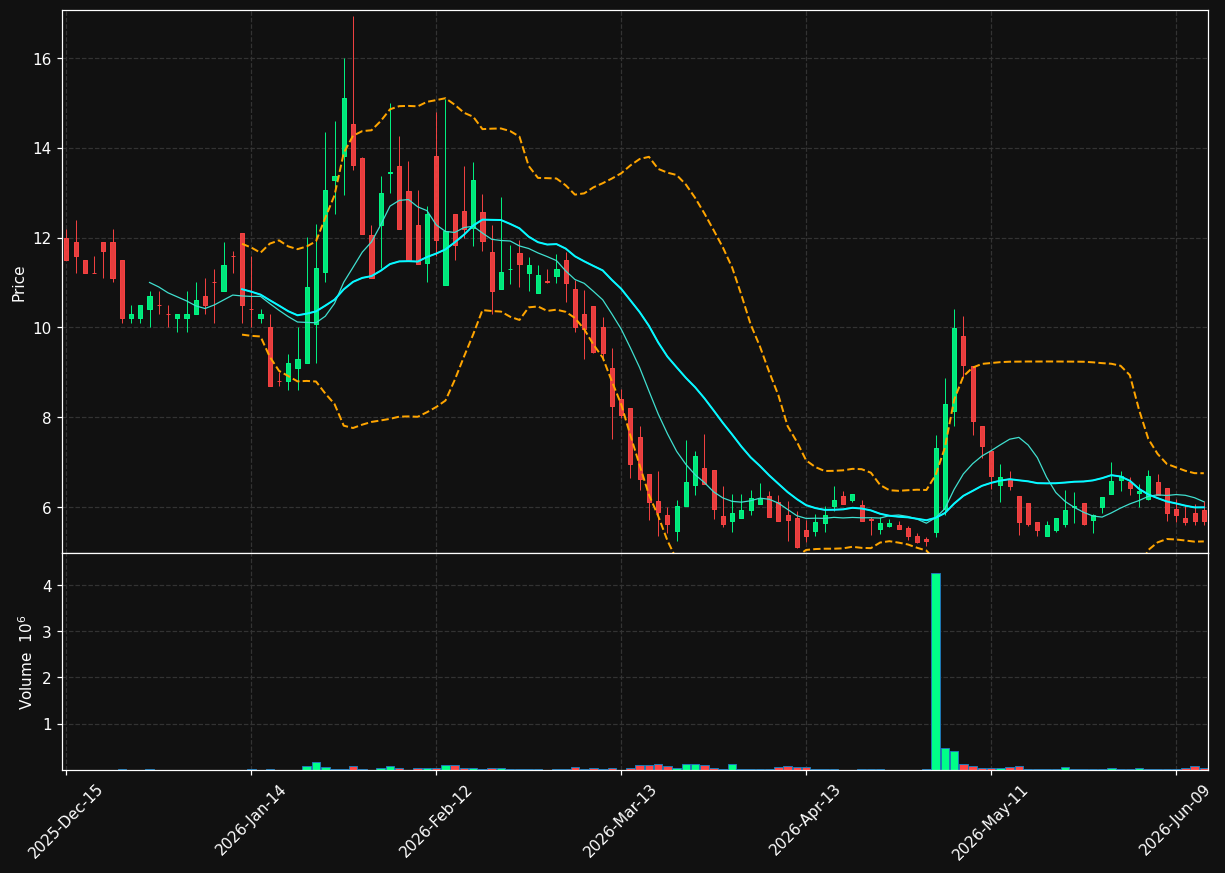Click the 2025-Dec-15 date label
The width and height of the screenshot is (1225, 873).
point(66,820)
